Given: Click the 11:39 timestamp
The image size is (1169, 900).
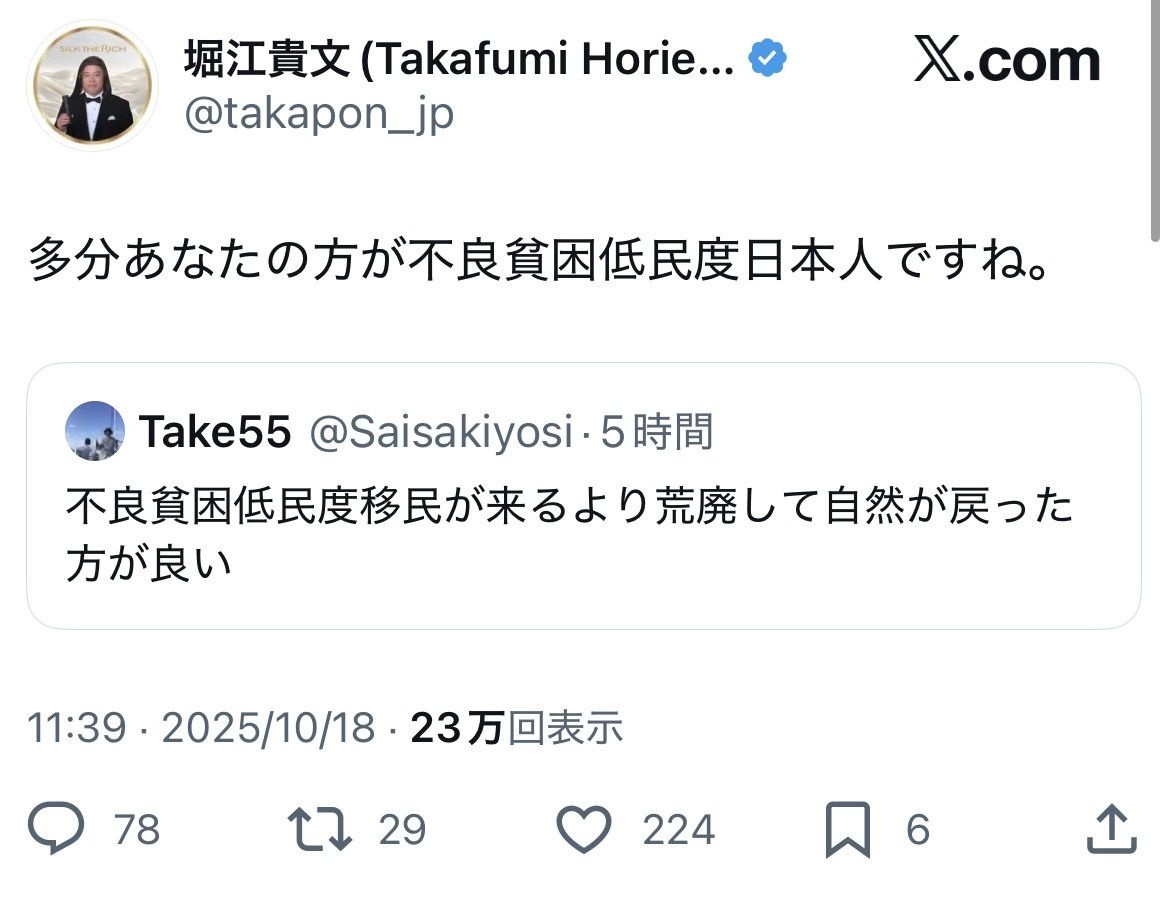Looking at the screenshot, I should pyautogui.click(x=76, y=728).
